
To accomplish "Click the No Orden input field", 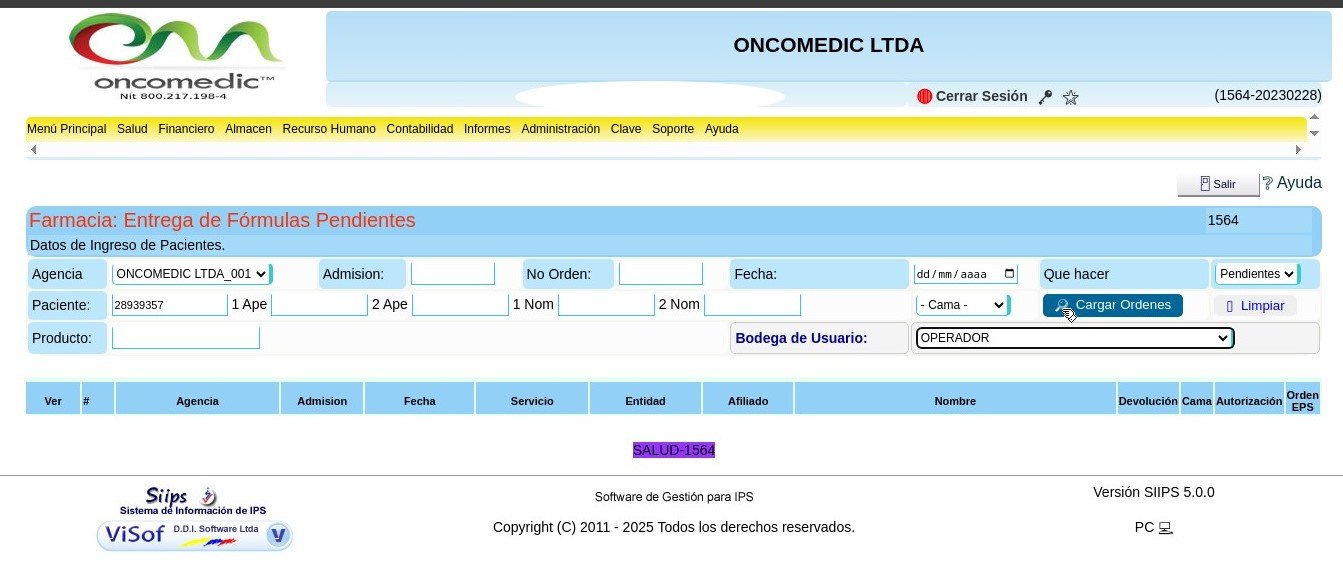I will (660, 274).
